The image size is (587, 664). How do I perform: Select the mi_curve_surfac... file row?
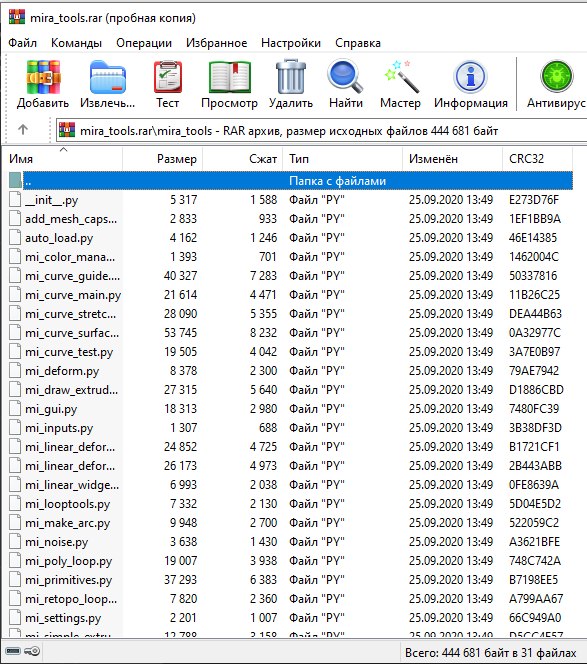291,333
